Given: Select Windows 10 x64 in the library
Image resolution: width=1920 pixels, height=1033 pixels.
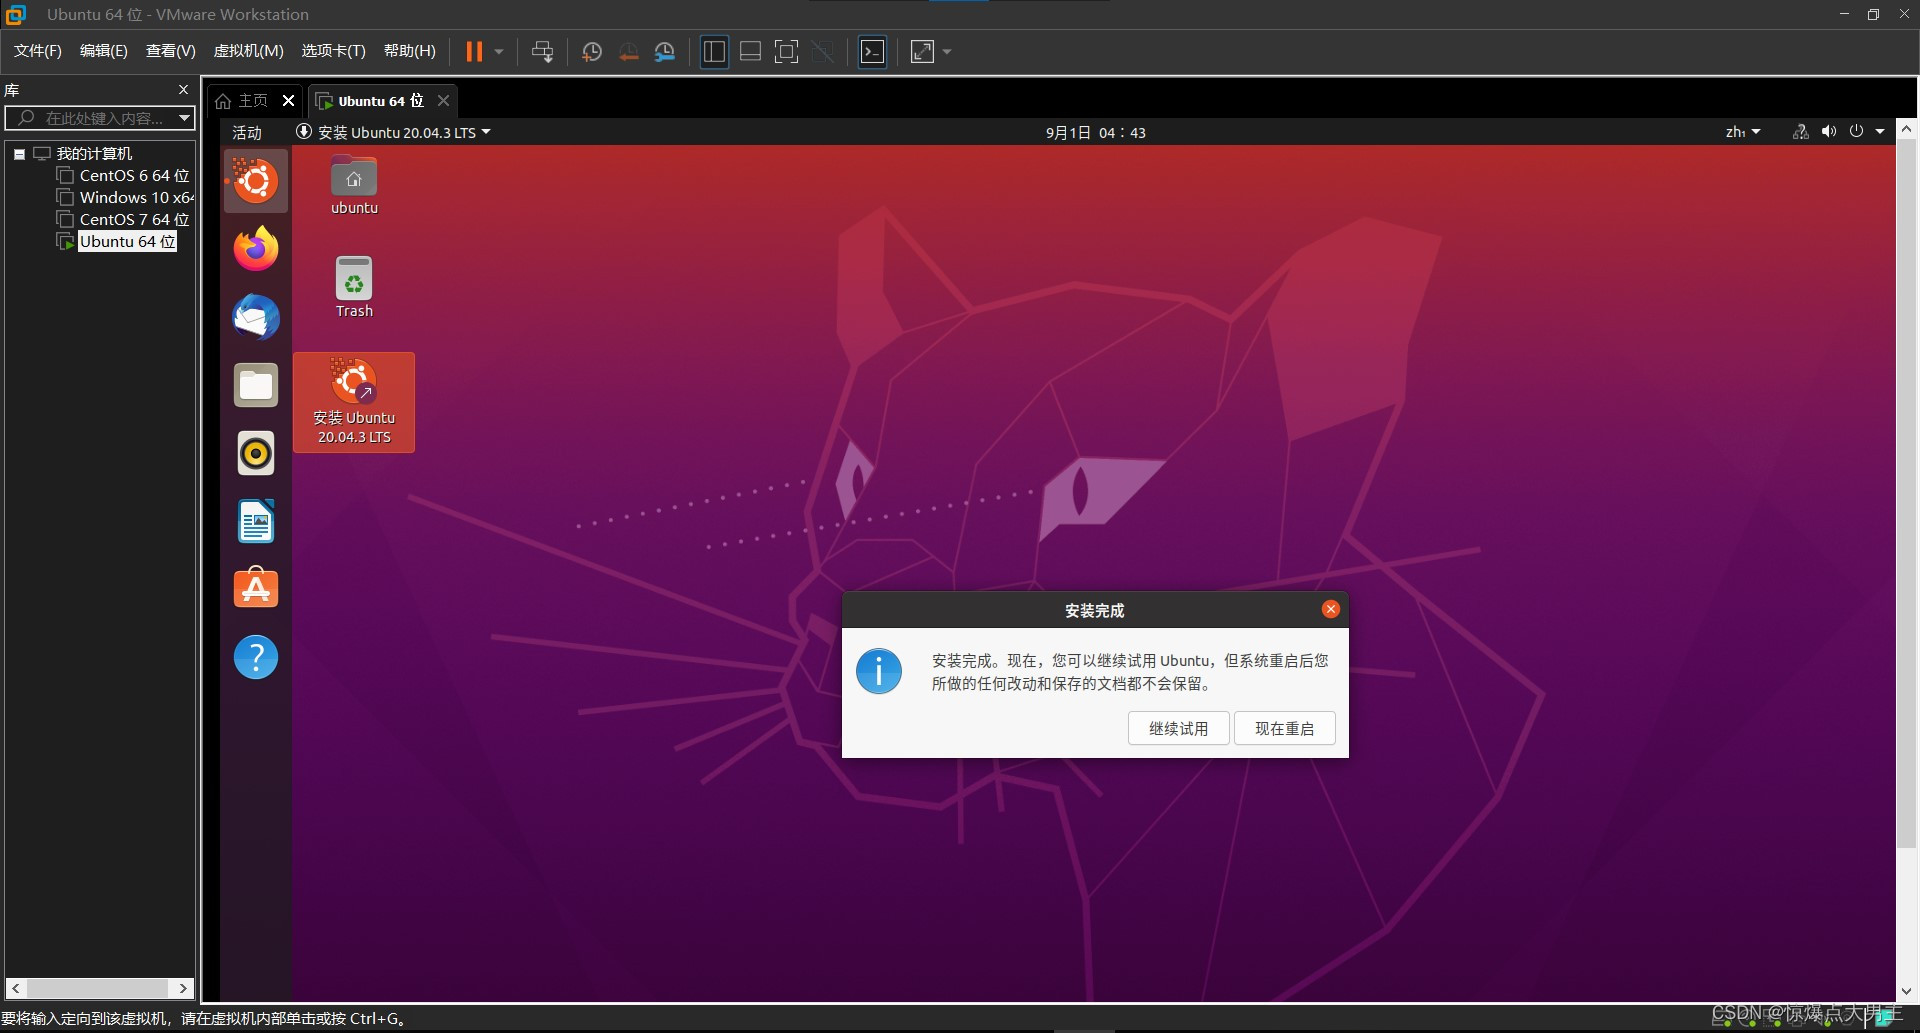Looking at the screenshot, I should click(x=136, y=198).
